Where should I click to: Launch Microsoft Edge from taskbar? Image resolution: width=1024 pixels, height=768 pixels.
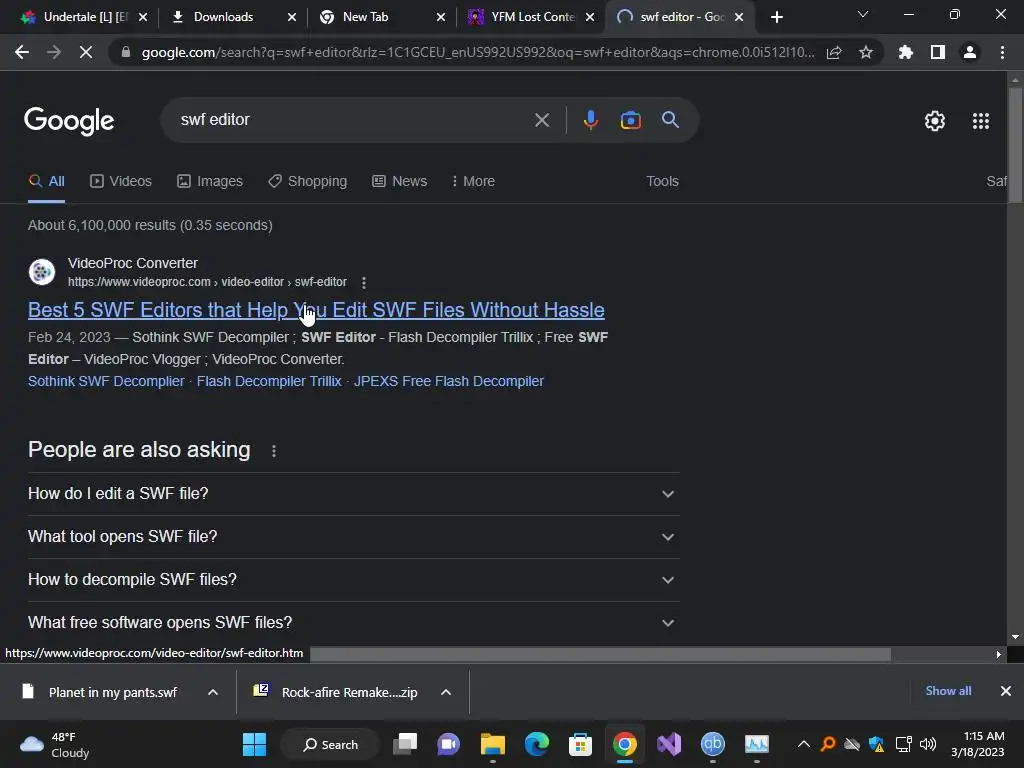click(x=537, y=744)
